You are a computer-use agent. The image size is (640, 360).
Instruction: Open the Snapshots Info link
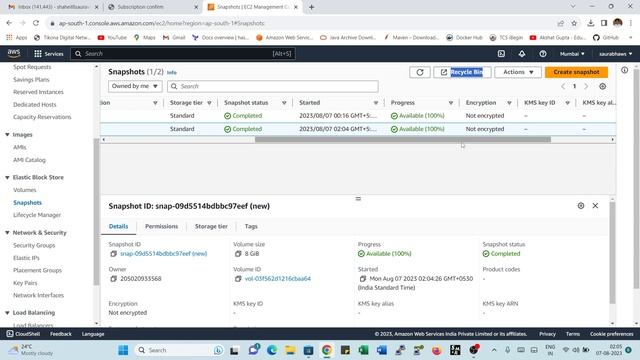[x=171, y=73]
